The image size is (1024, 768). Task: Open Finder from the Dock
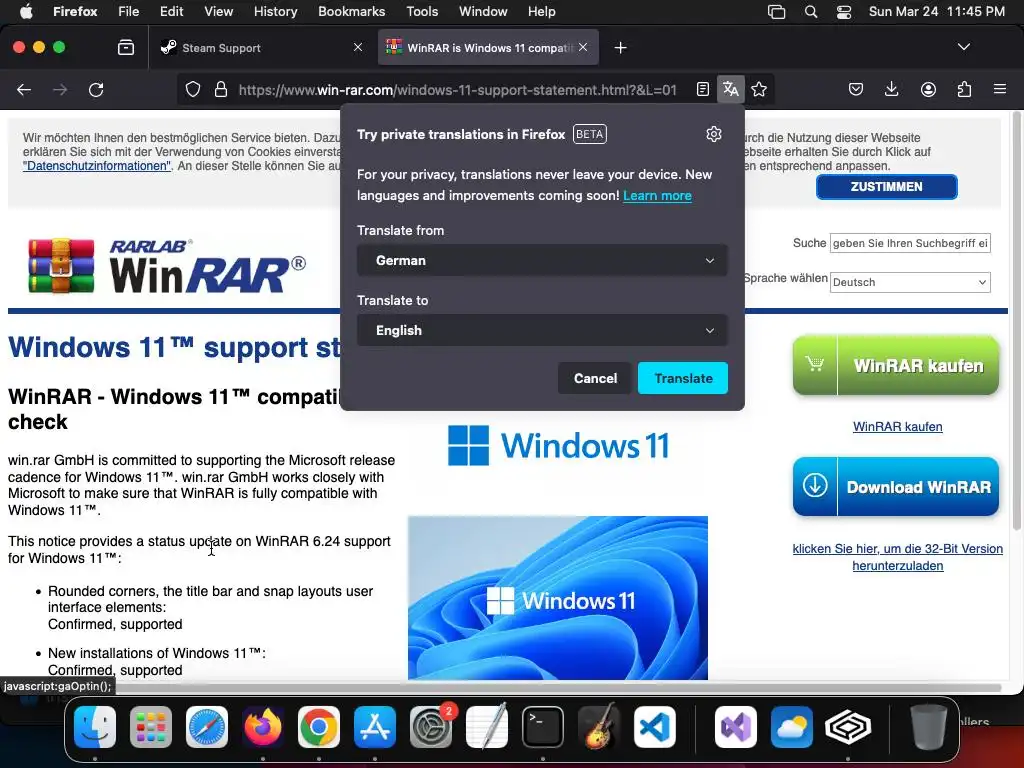click(95, 727)
